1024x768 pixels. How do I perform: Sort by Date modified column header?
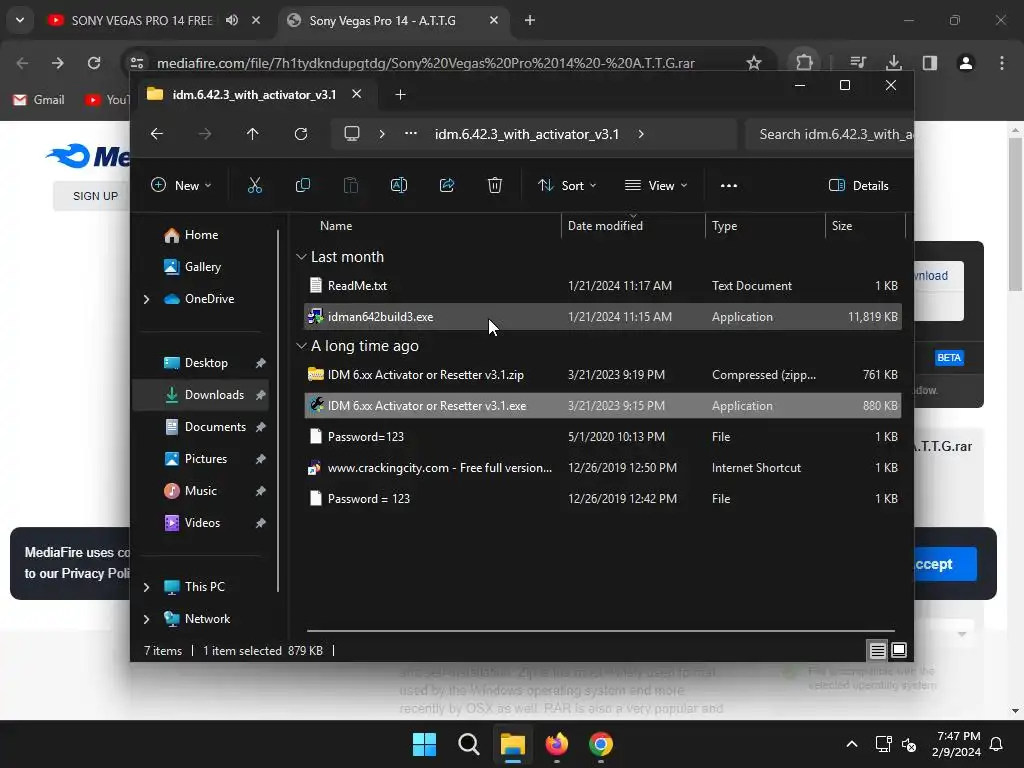605,226
